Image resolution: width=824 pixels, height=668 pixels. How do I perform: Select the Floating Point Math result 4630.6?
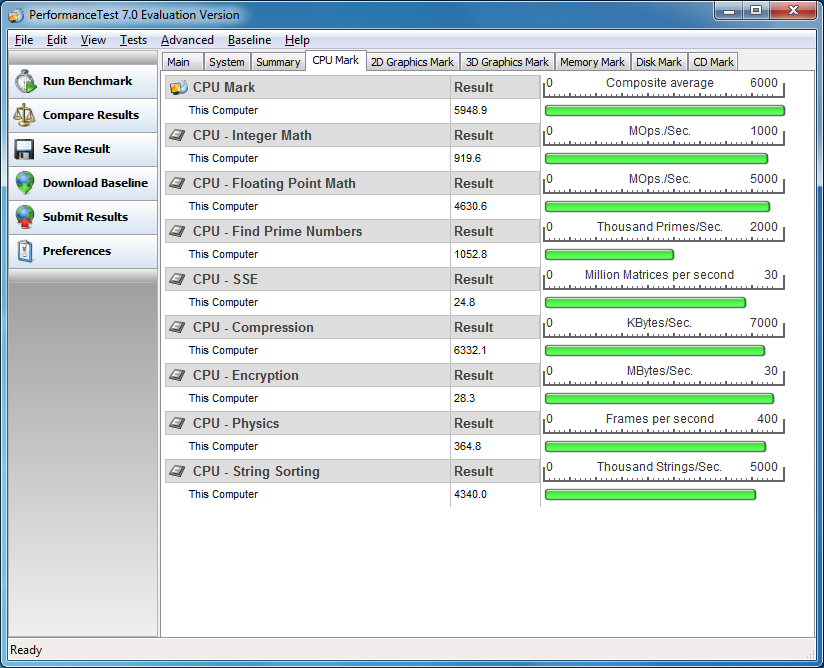(470, 206)
